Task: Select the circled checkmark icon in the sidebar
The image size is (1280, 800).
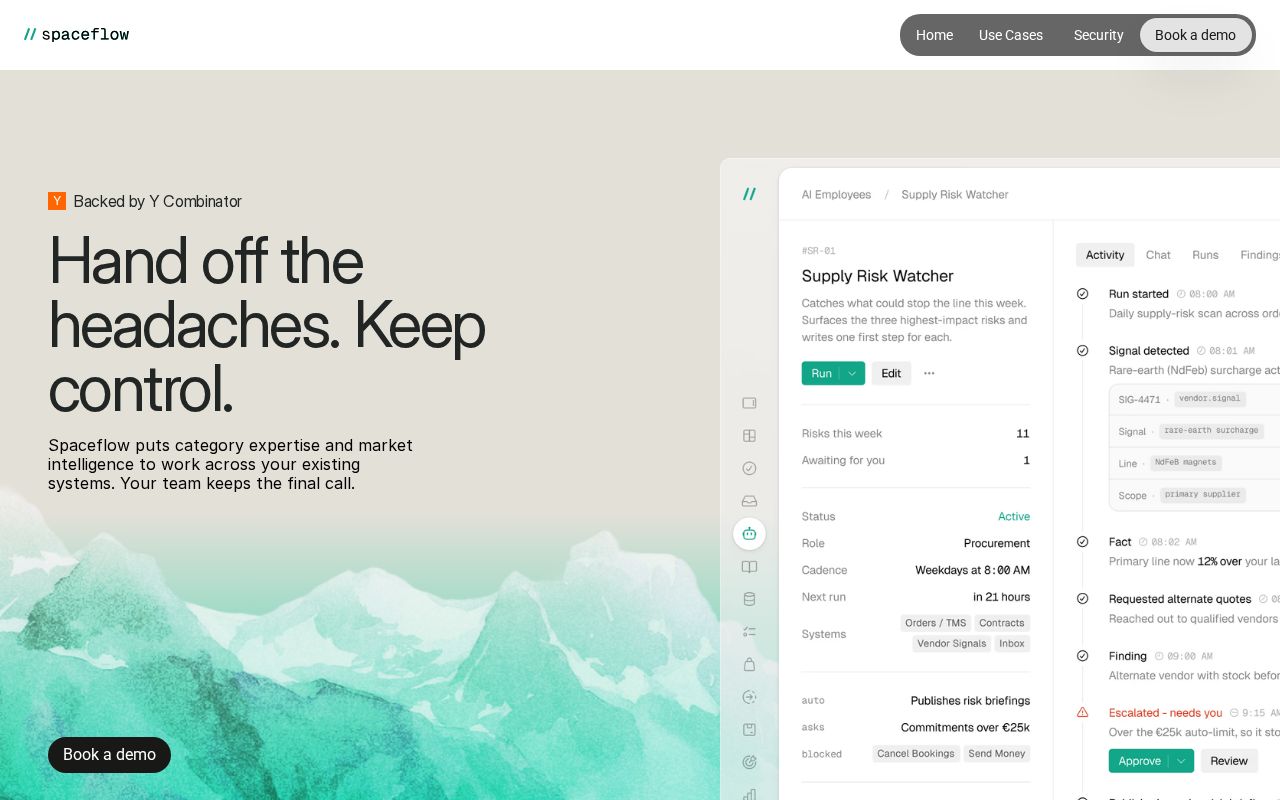Action: click(x=749, y=468)
